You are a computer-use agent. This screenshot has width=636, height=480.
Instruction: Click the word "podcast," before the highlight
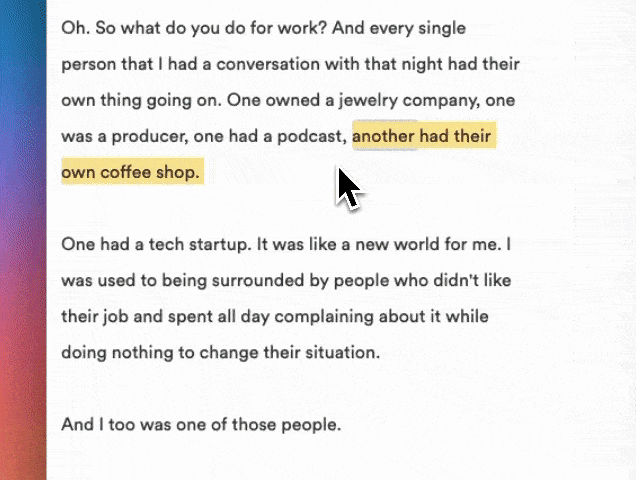312,137
